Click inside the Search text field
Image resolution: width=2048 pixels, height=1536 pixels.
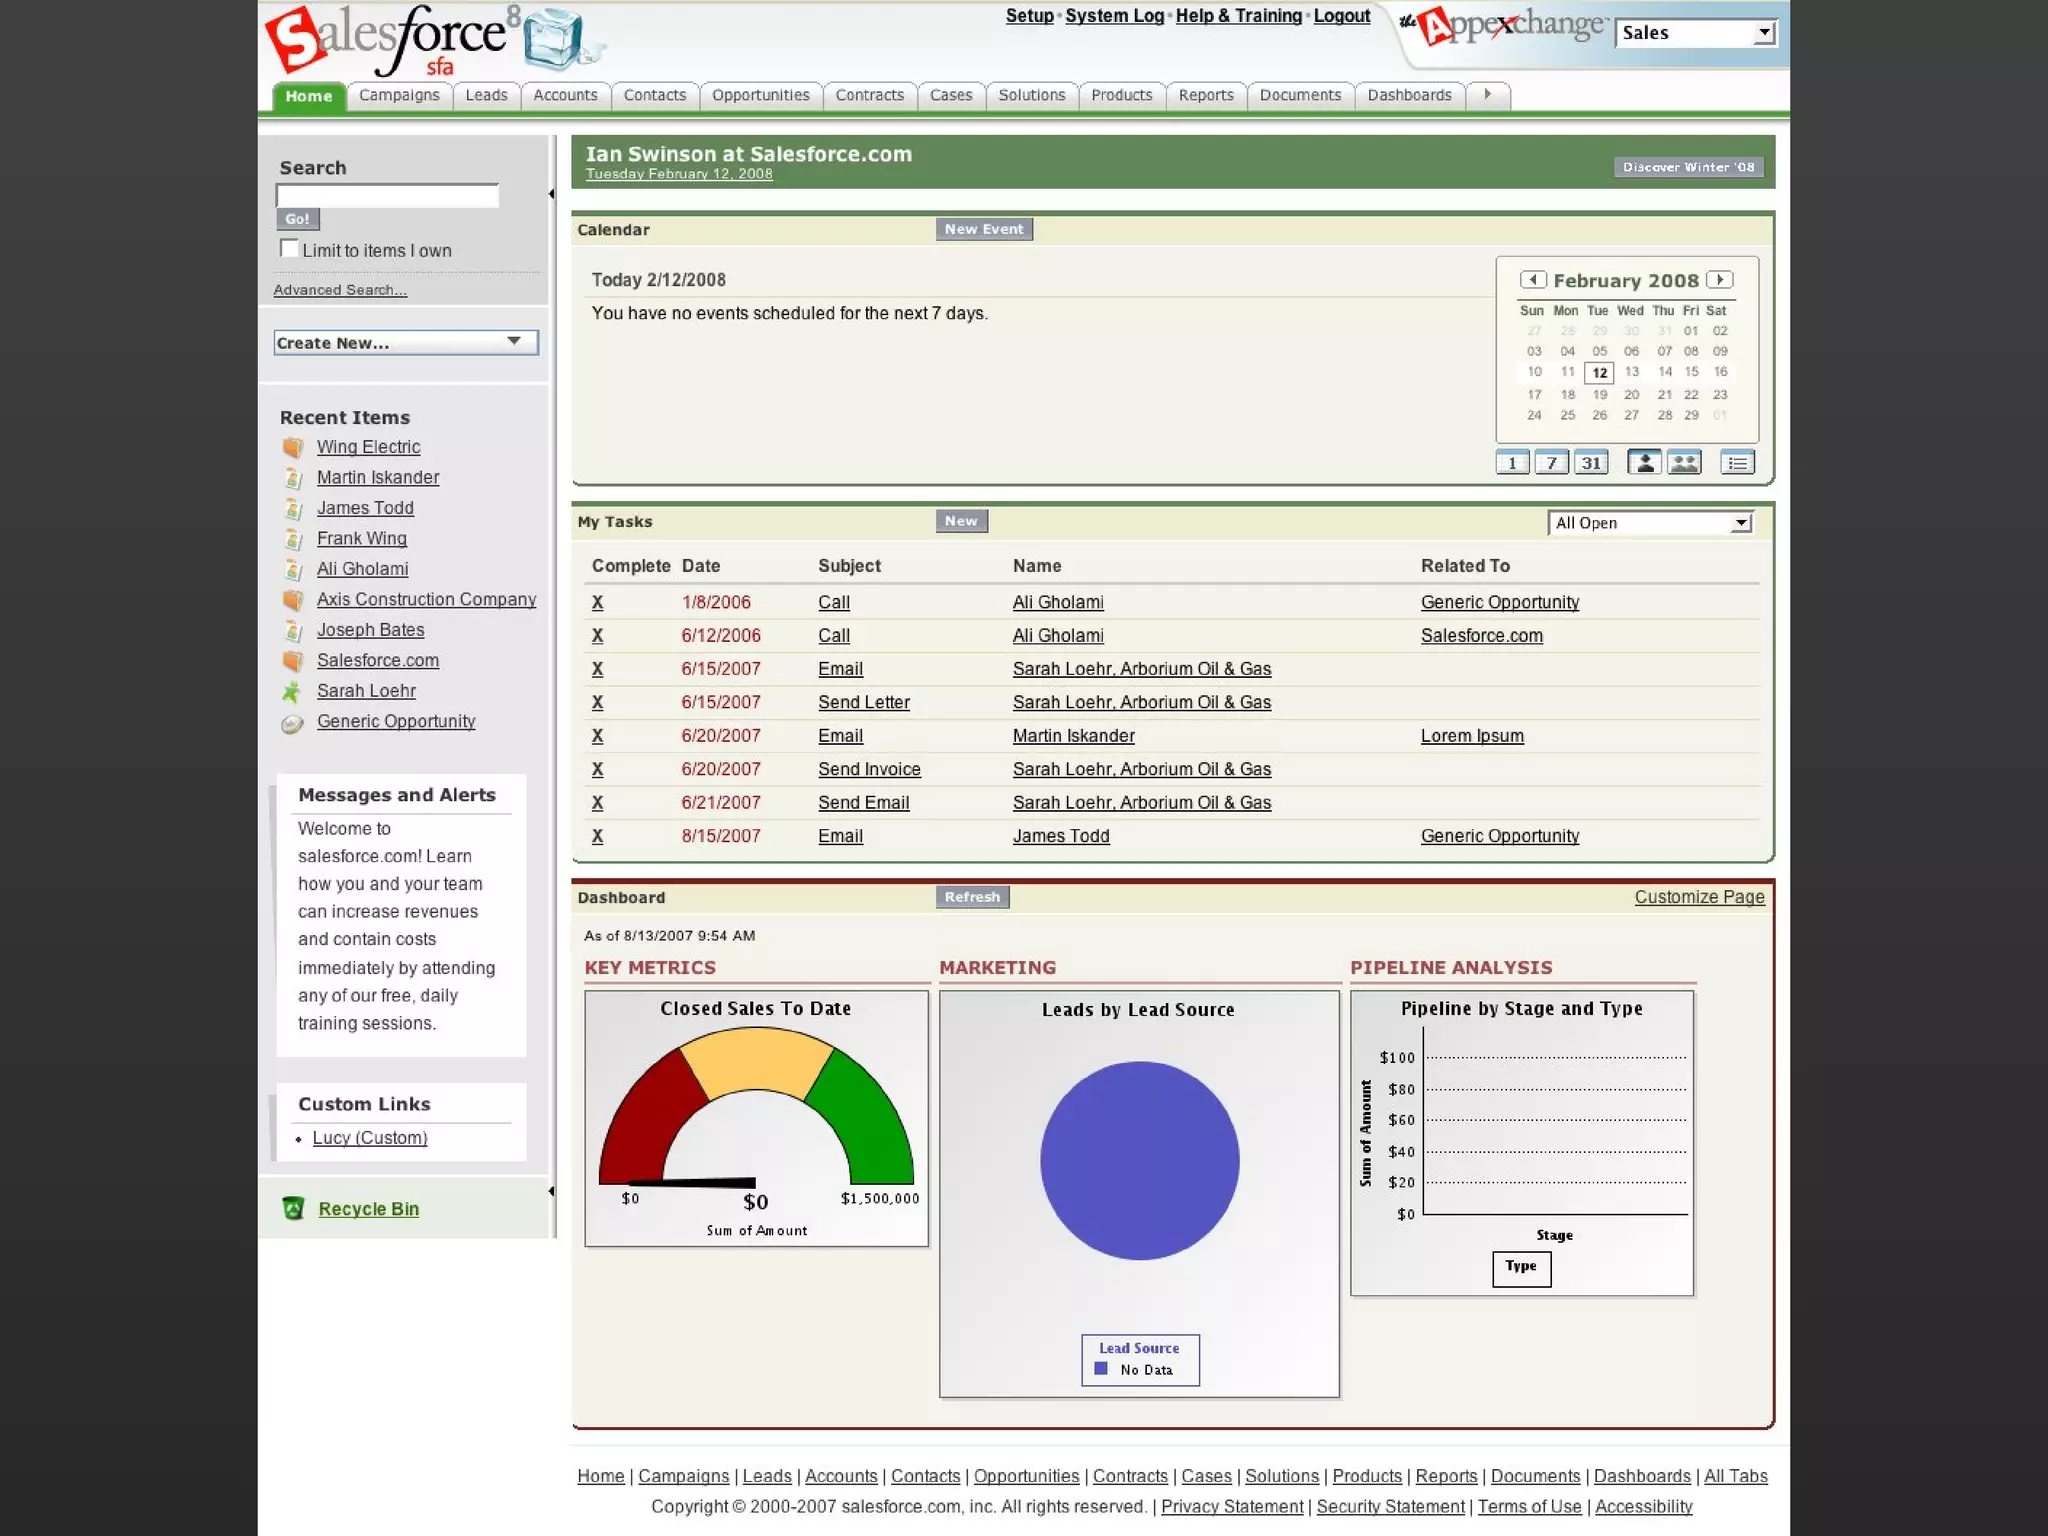(x=387, y=195)
